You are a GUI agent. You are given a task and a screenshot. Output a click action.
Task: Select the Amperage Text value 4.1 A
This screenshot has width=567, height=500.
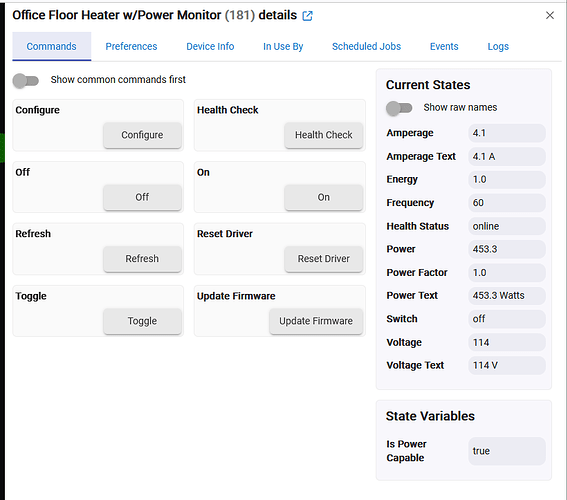coord(507,157)
